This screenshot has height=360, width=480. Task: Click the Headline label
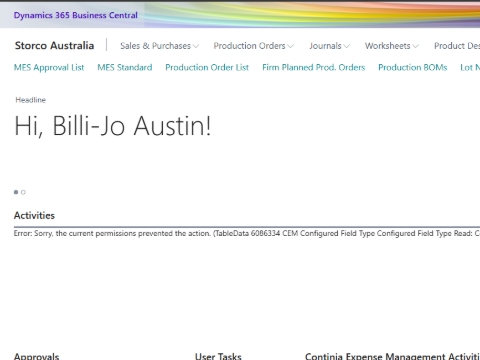[30, 100]
